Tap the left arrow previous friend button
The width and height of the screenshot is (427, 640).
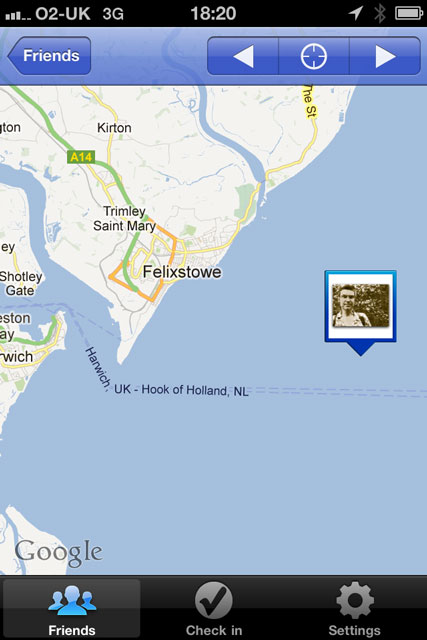pyautogui.click(x=243, y=56)
